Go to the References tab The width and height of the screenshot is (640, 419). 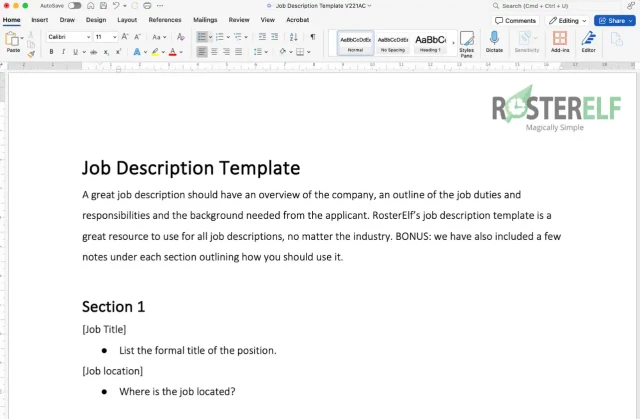click(x=165, y=20)
